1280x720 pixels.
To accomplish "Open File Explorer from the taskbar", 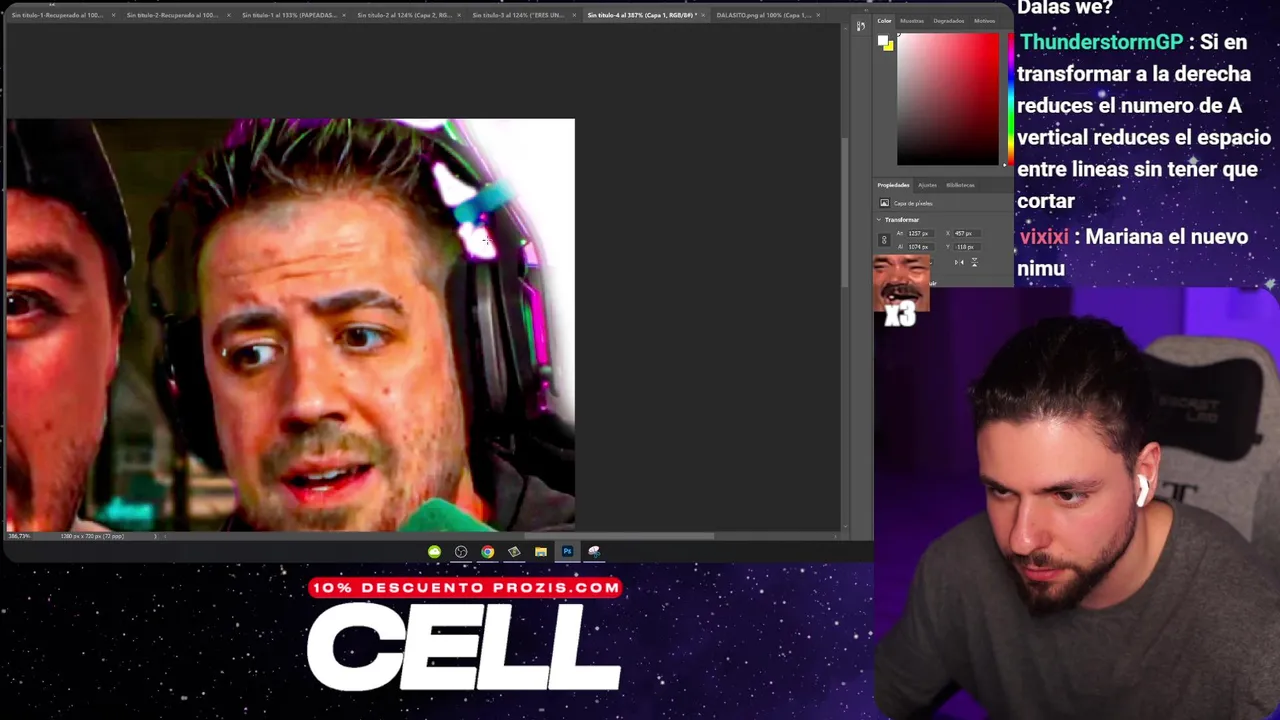I will (x=540, y=551).
